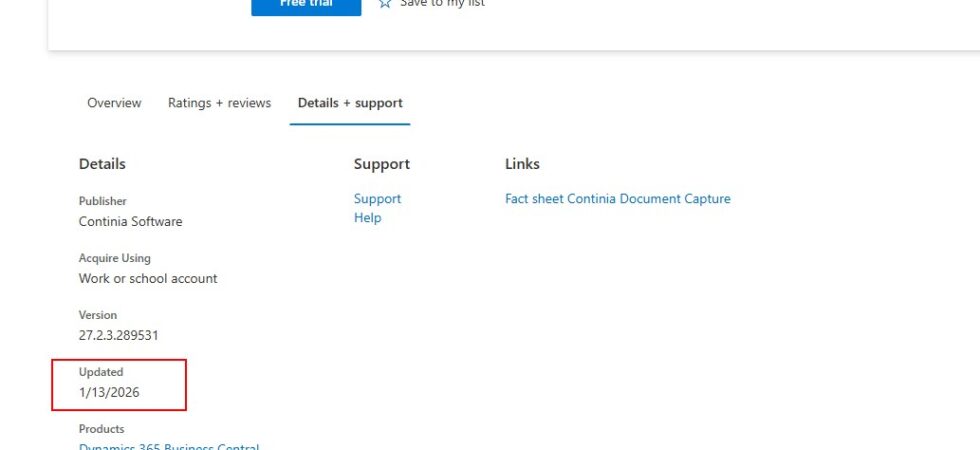Select the Details + support tab

pyautogui.click(x=350, y=103)
